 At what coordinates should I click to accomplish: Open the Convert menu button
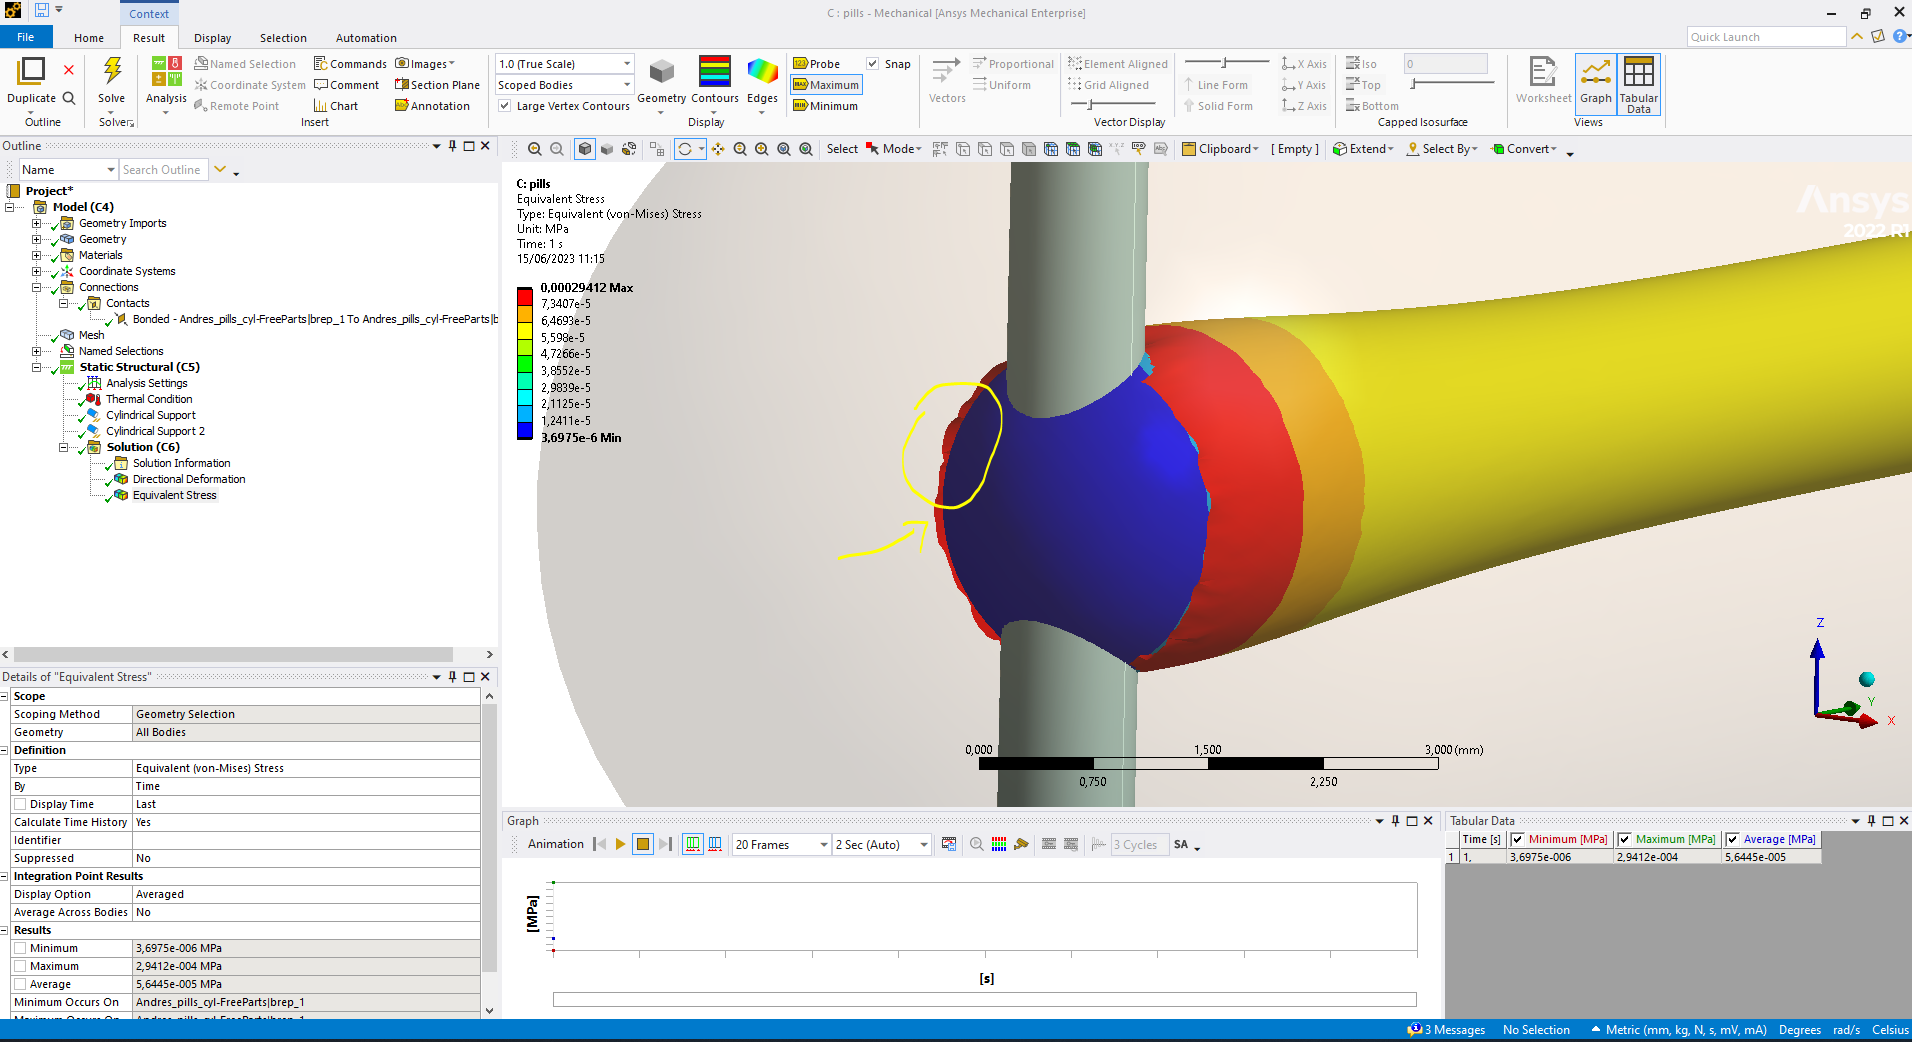(1524, 149)
